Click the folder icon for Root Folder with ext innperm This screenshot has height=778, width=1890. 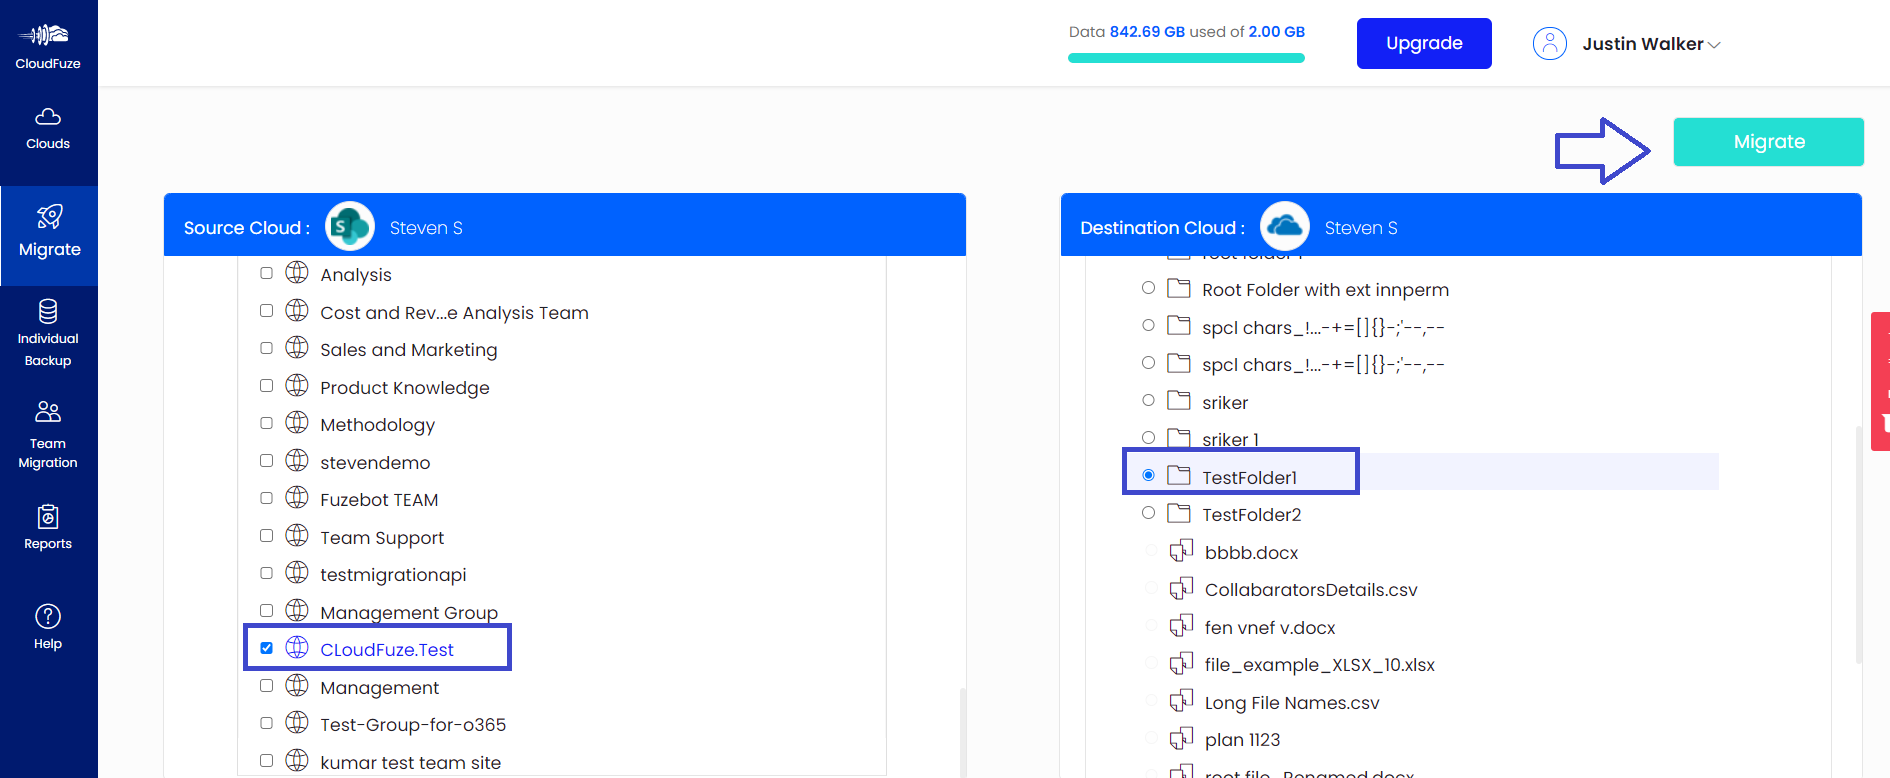pyautogui.click(x=1179, y=288)
